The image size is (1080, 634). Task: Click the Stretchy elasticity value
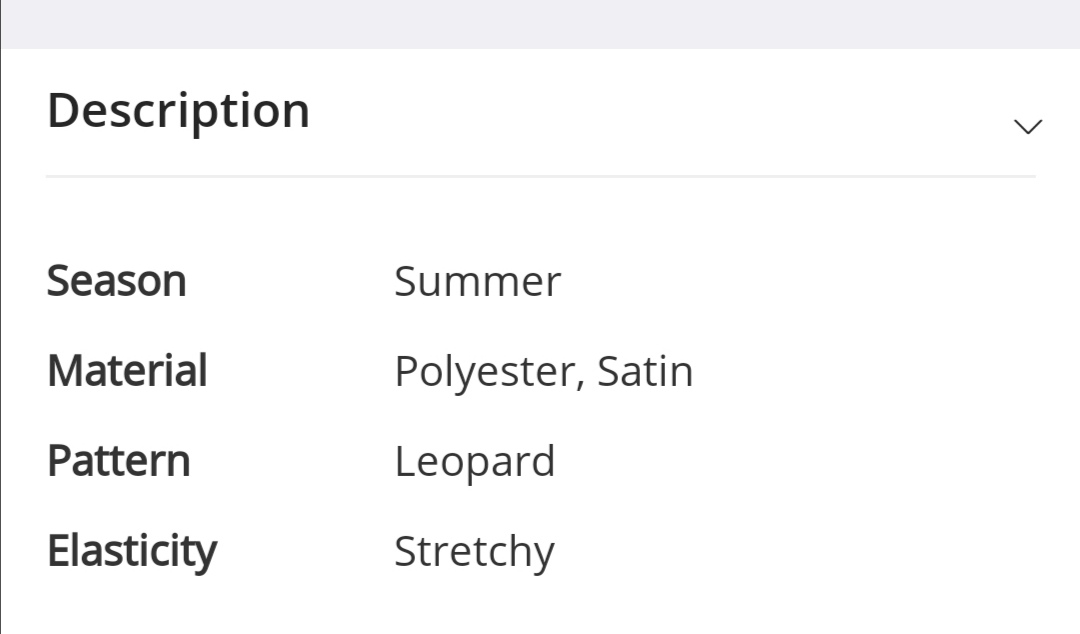tap(474, 552)
